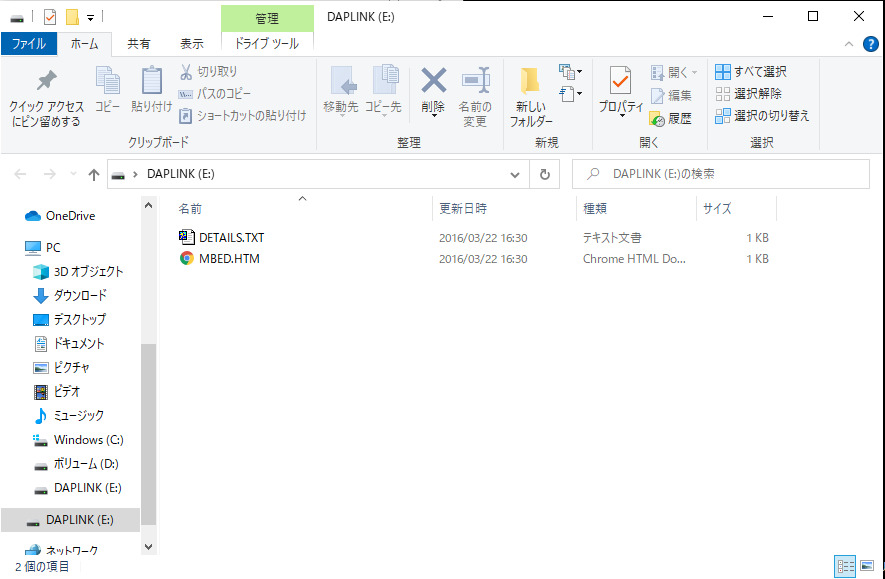Select the MBED.HTM file
This screenshot has width=885, height=579.
(229, 259)
